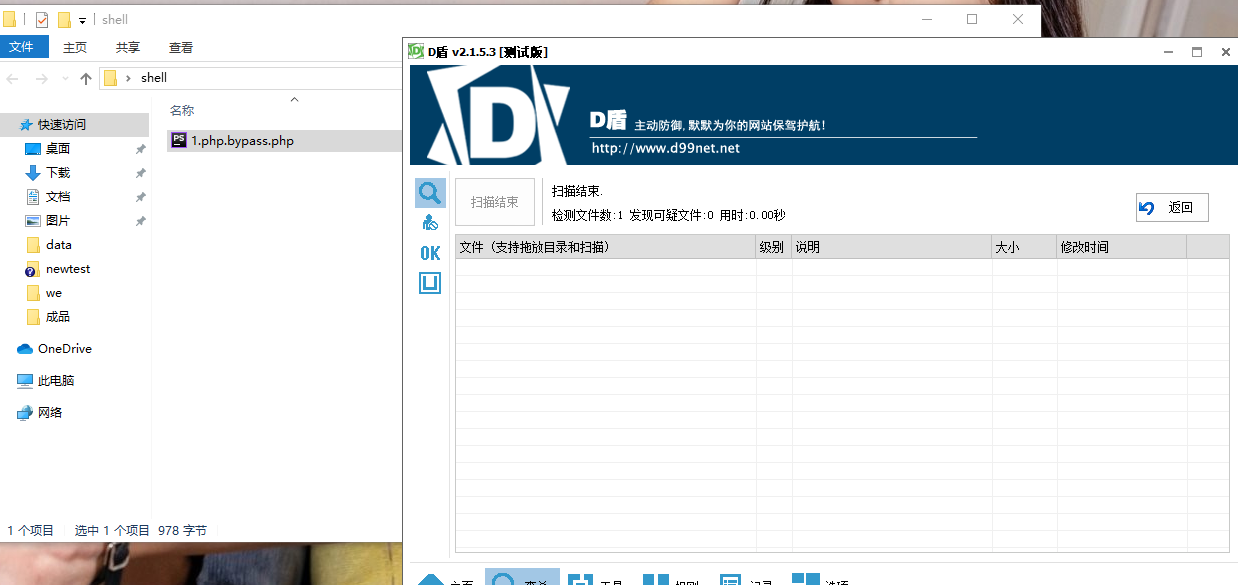Screen dimensions: 1238x585
Task: Select the scan (查杀) magnifier tool icon
Action: click(429, 192)
